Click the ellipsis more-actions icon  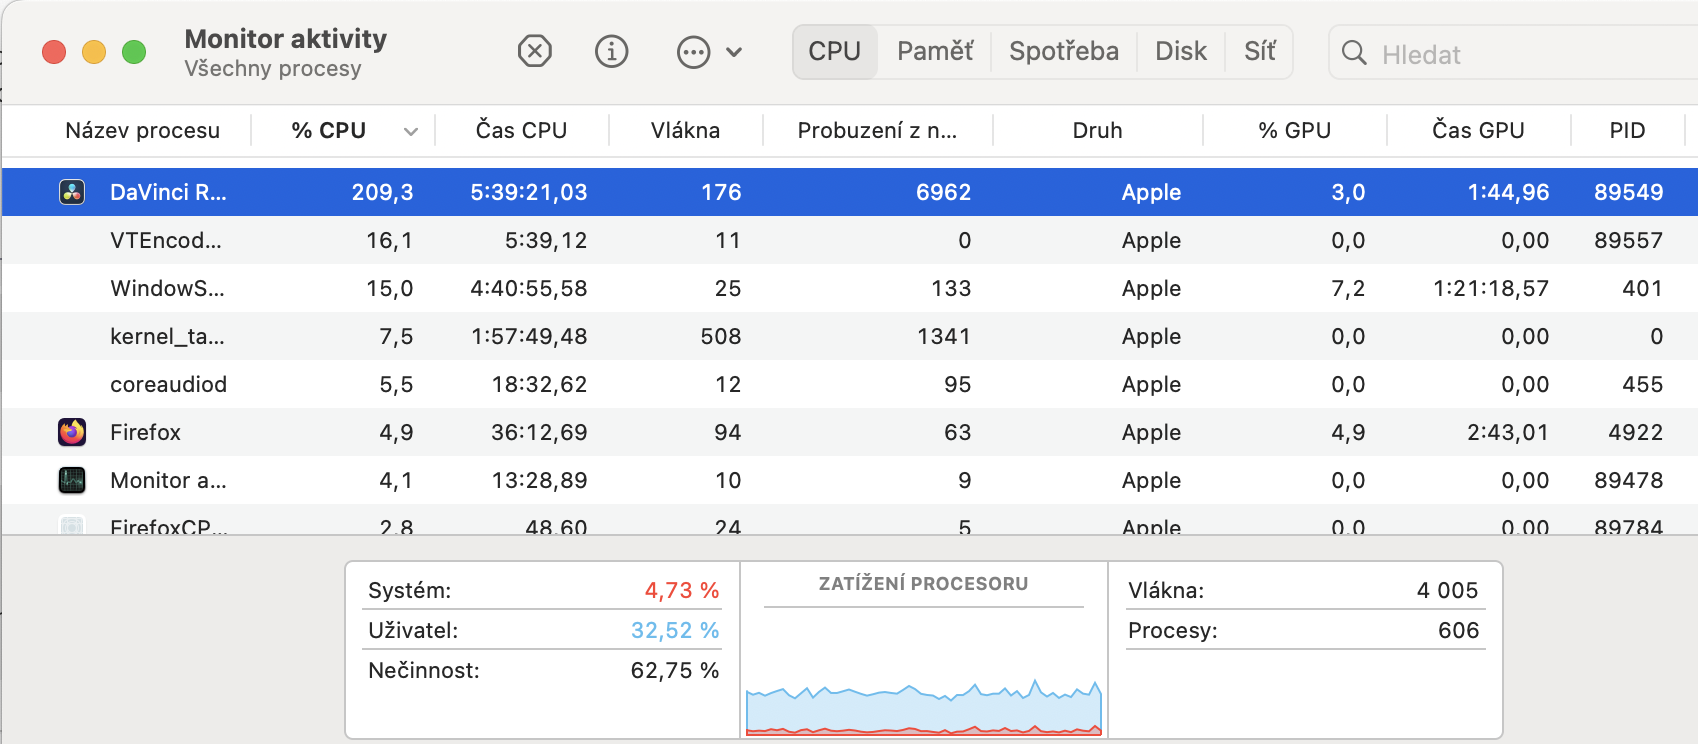click(693, 52)
